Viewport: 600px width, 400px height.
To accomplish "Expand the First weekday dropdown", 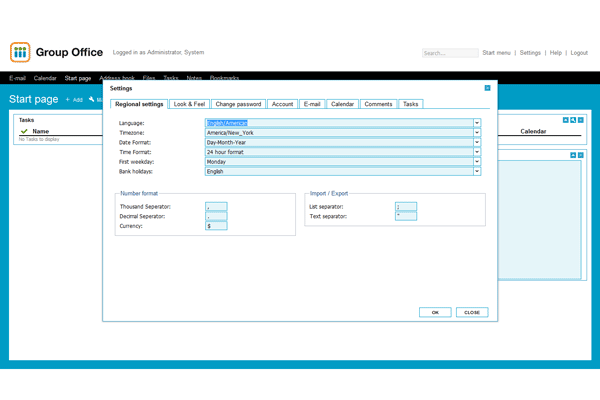I will coord(477,162).
